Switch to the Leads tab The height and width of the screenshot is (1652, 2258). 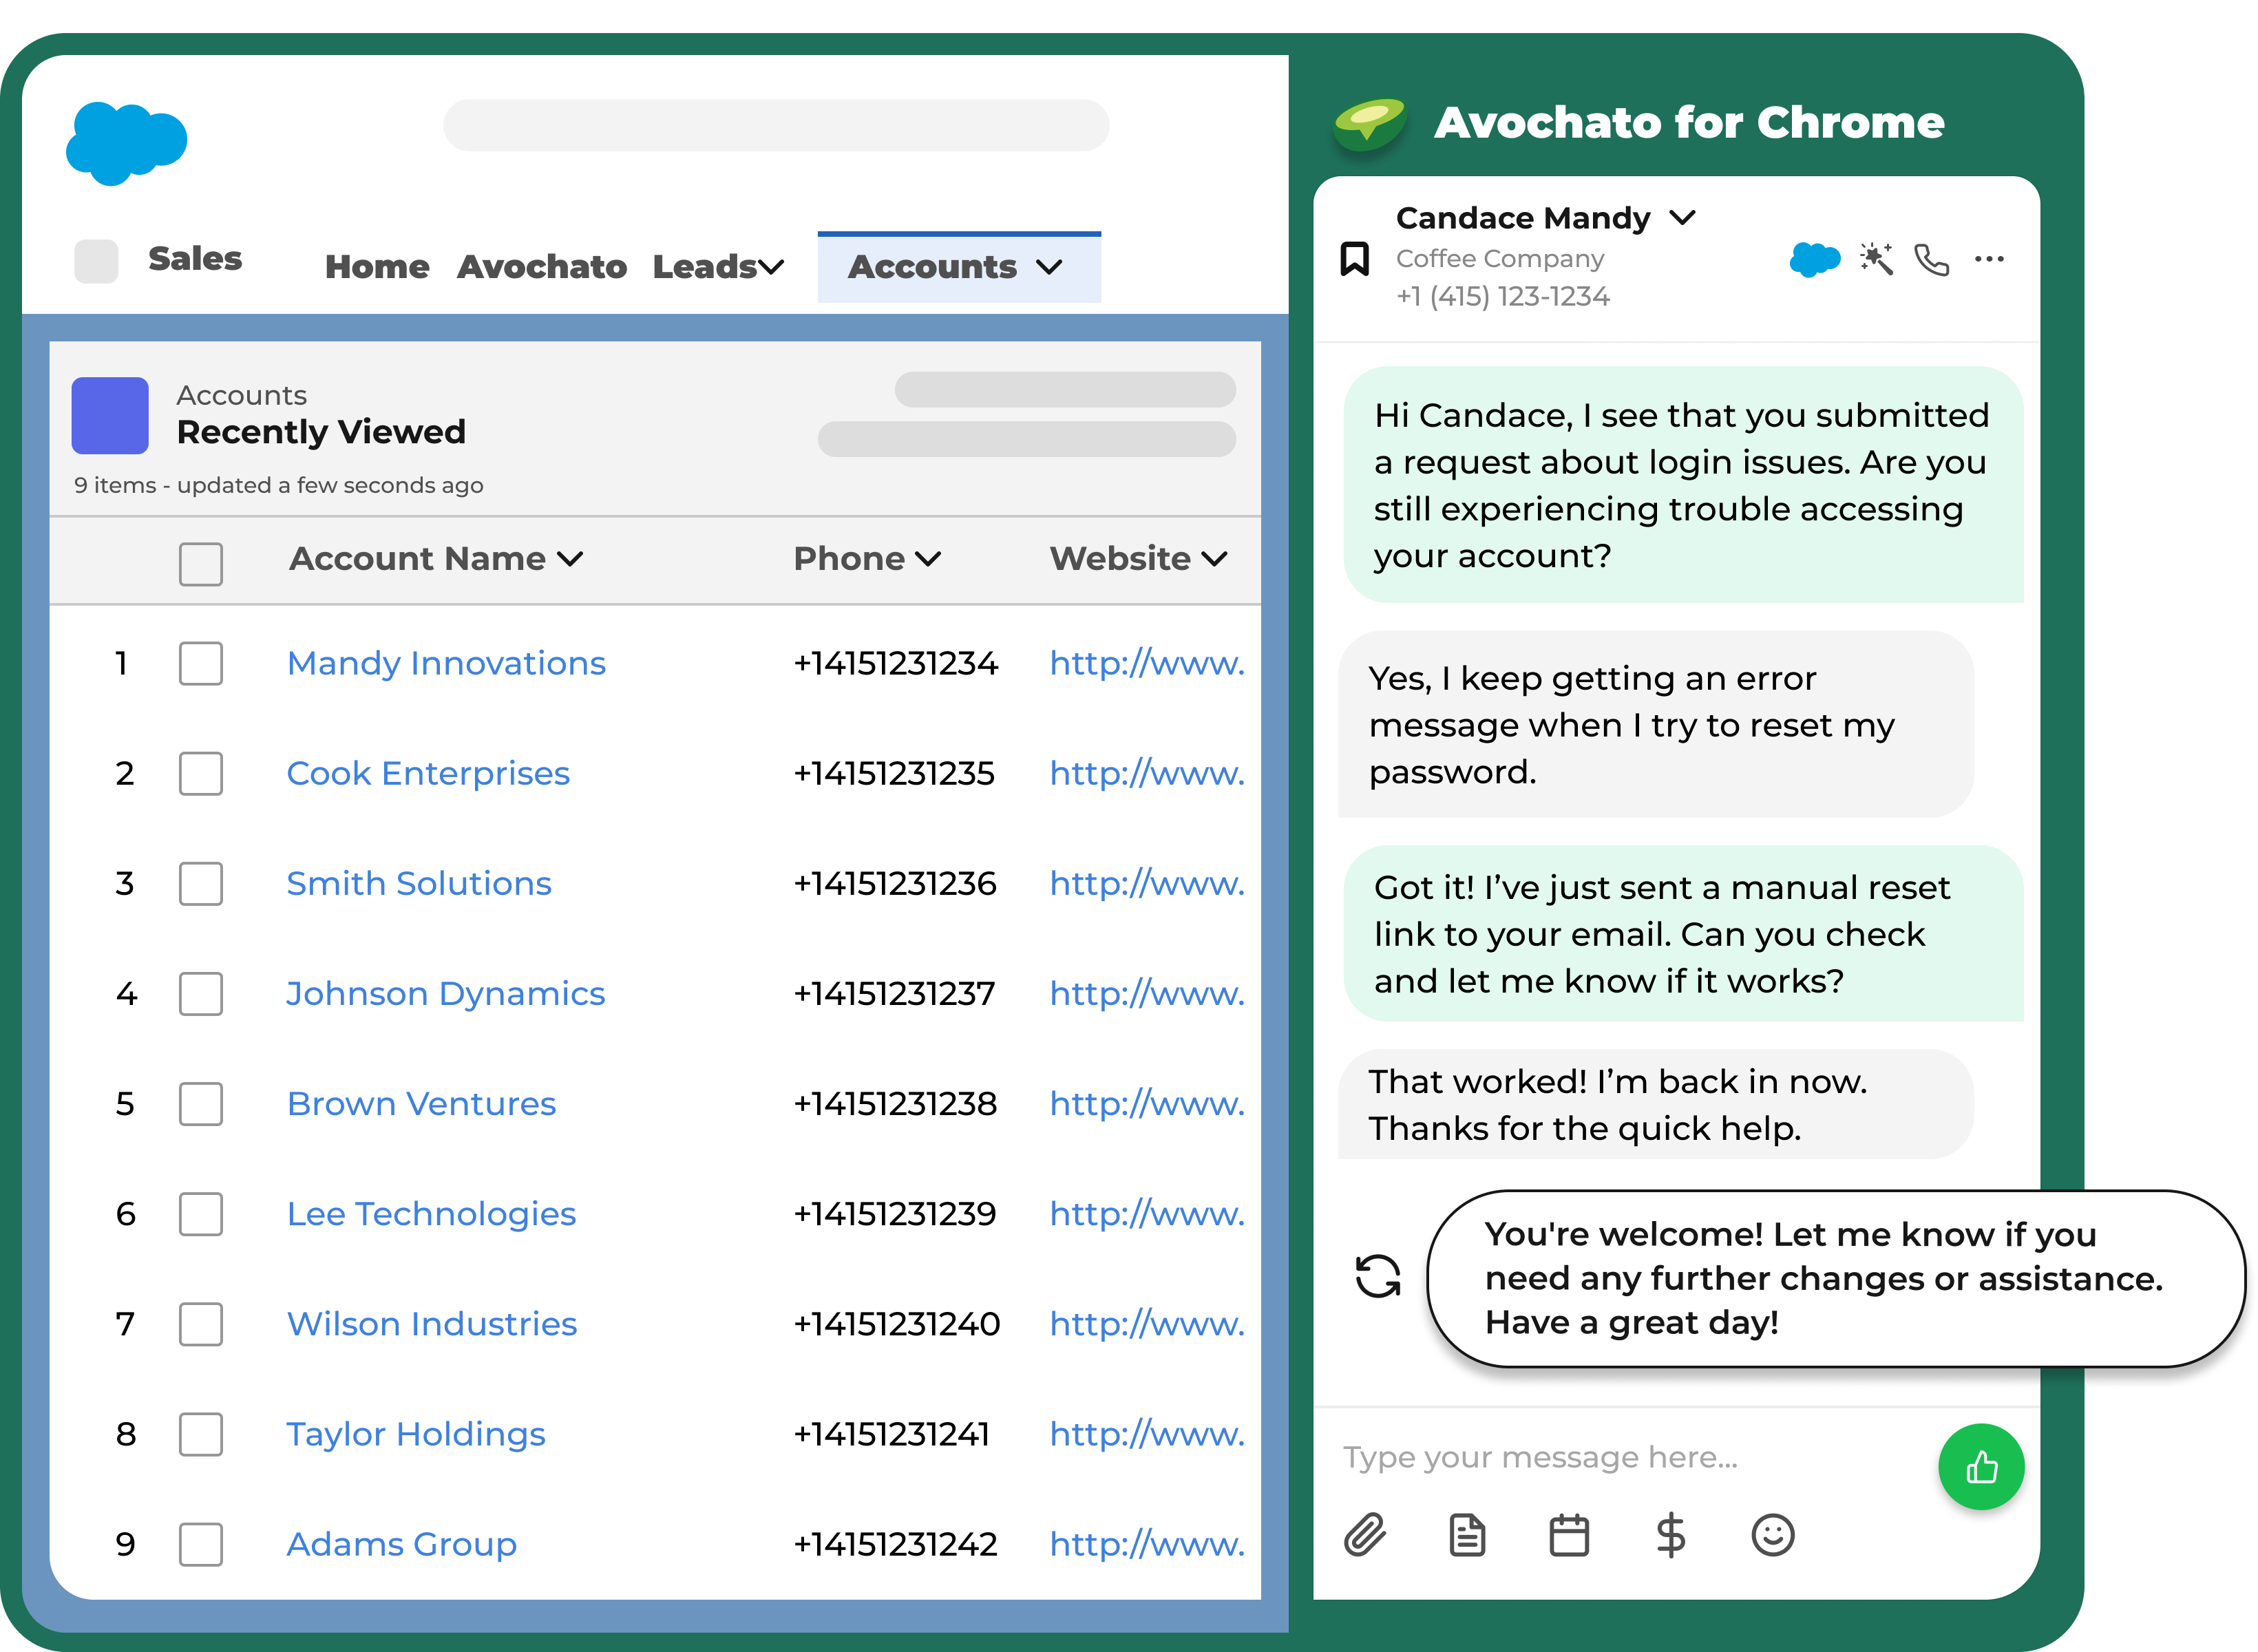point(705,267)
